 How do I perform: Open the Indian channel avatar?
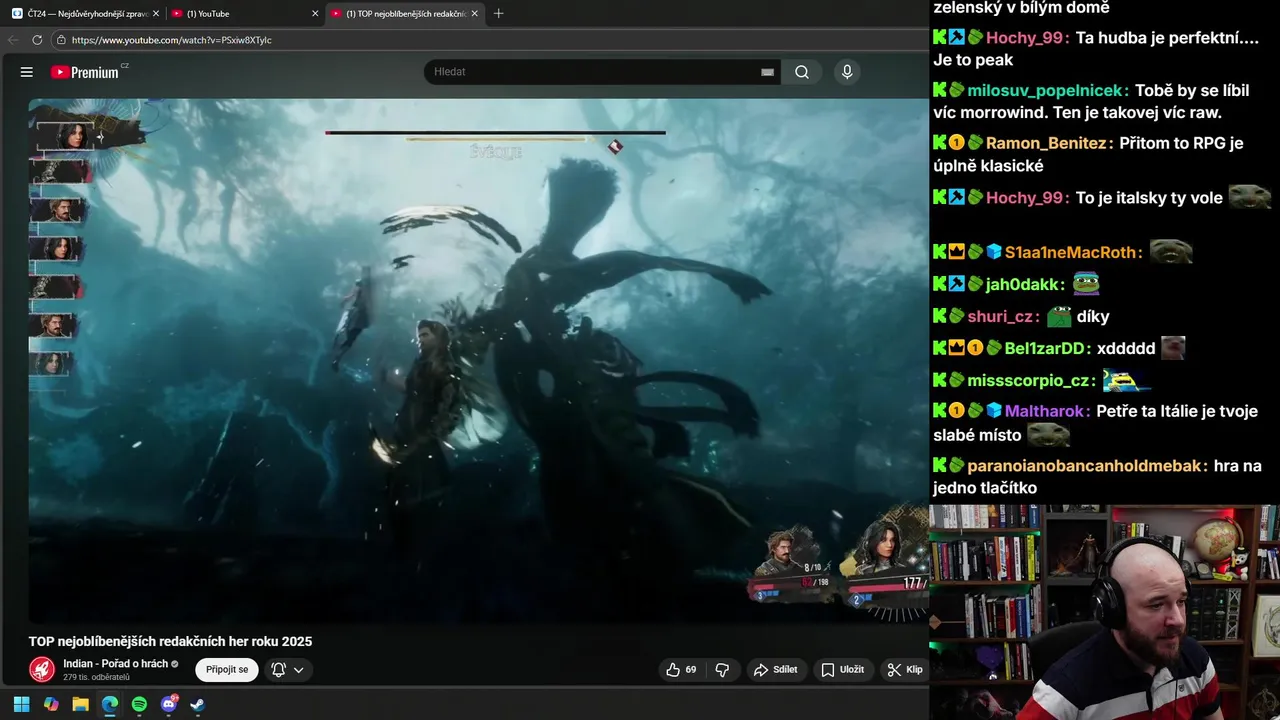click(42, 669)
